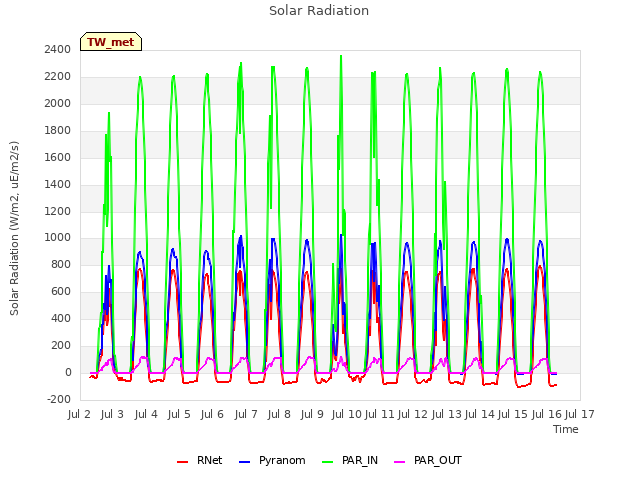
Task: Click the Jul 3 x-axis tick label
Action: click(112, 414)
